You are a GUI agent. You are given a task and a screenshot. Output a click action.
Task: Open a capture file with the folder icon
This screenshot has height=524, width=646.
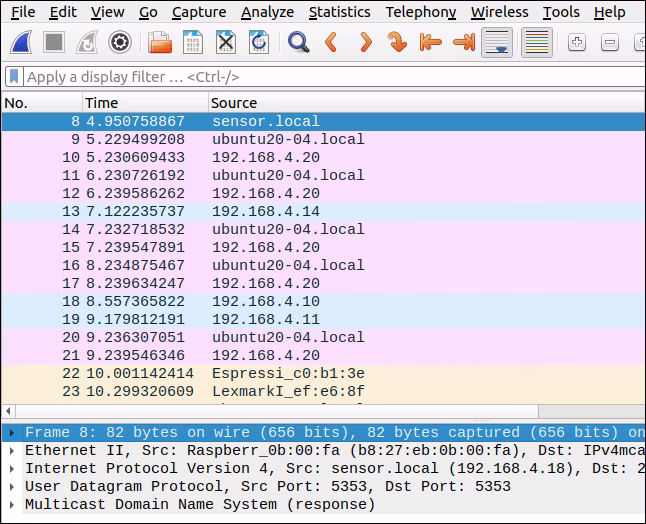(x=160, y=42)
